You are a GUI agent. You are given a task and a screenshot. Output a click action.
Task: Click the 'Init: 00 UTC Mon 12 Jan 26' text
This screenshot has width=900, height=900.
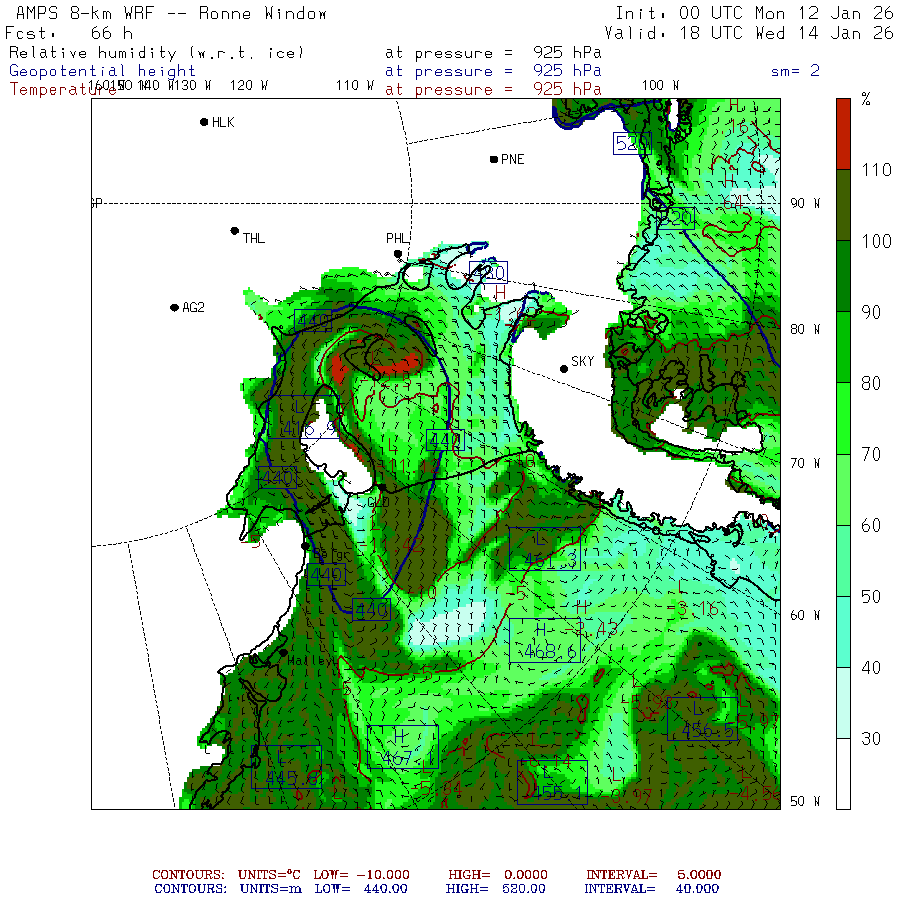tap(754, 13)
